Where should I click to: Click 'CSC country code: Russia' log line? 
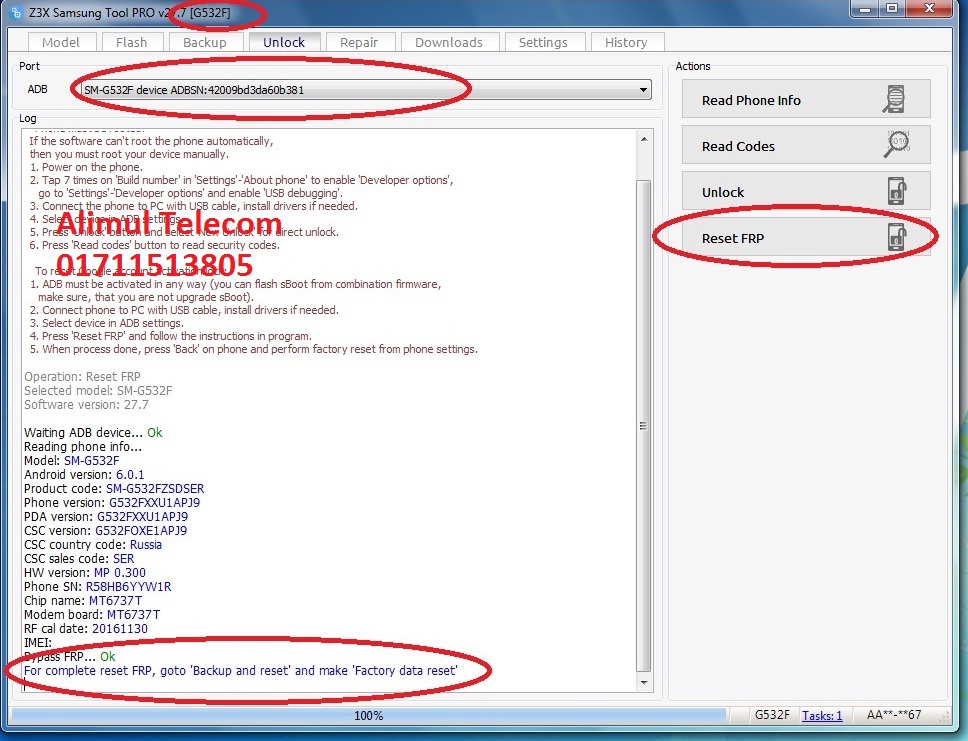point(93,545)
